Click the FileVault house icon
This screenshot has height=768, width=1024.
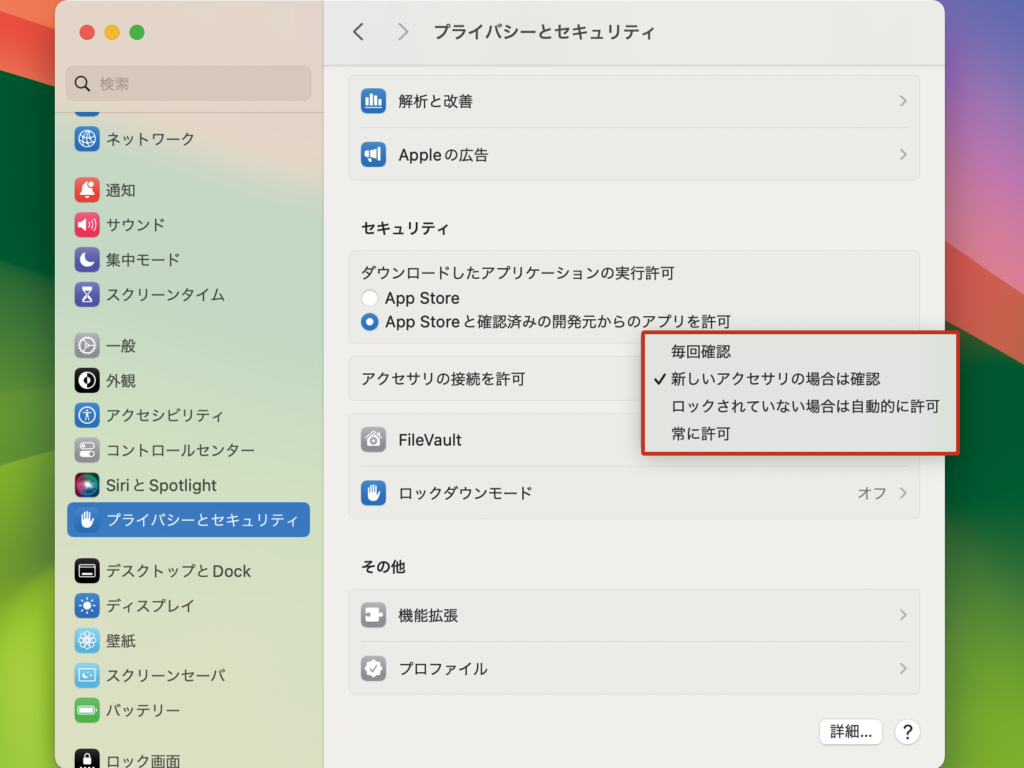[x=374, y=440]
